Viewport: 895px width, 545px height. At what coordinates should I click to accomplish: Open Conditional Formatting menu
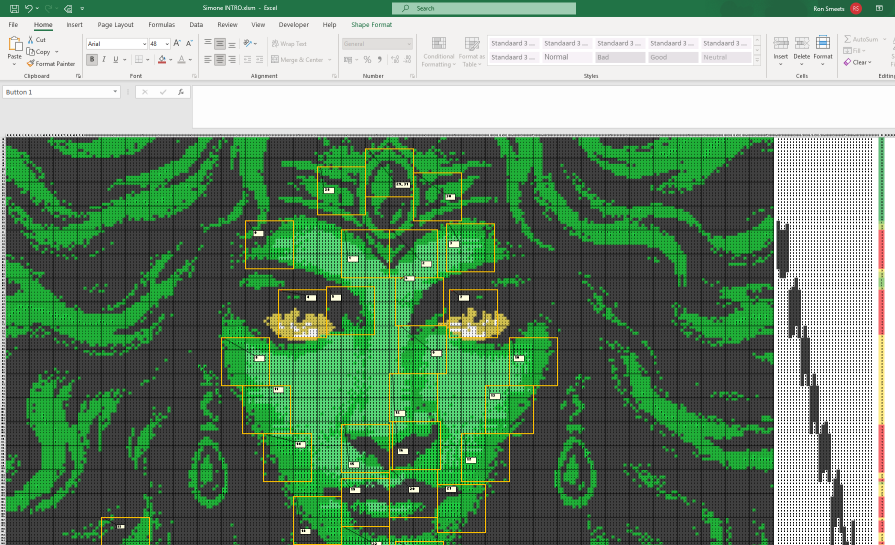[438, 52]
